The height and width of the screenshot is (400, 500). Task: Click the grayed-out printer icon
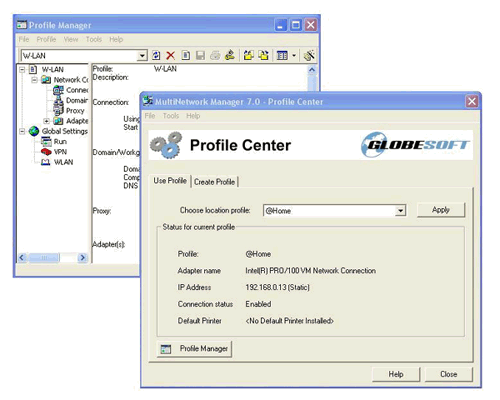[x=215, y=55]
